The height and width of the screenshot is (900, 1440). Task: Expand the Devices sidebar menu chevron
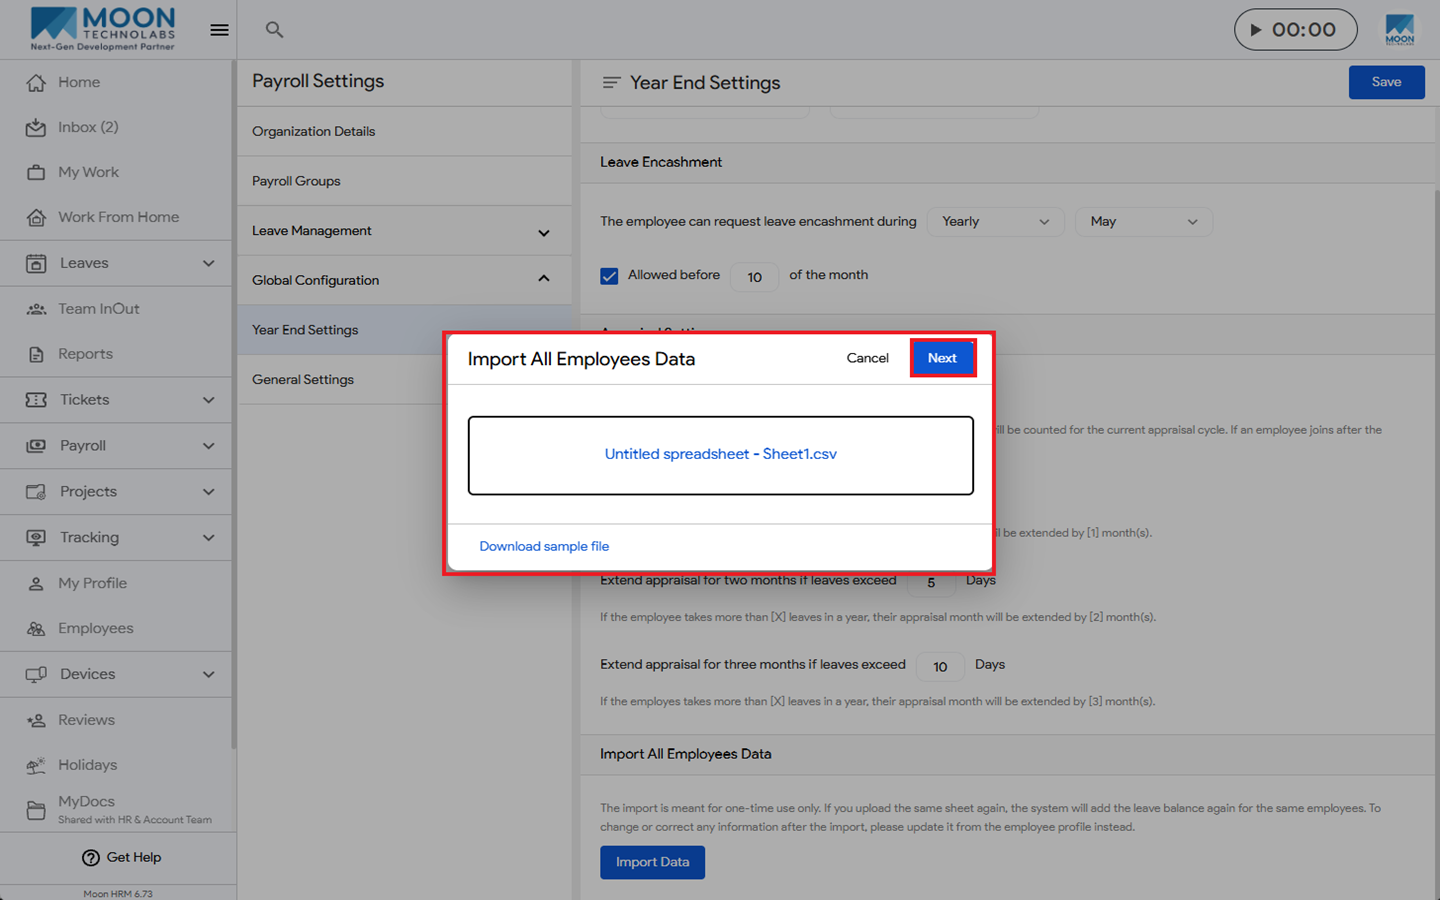tap(208, 675)
